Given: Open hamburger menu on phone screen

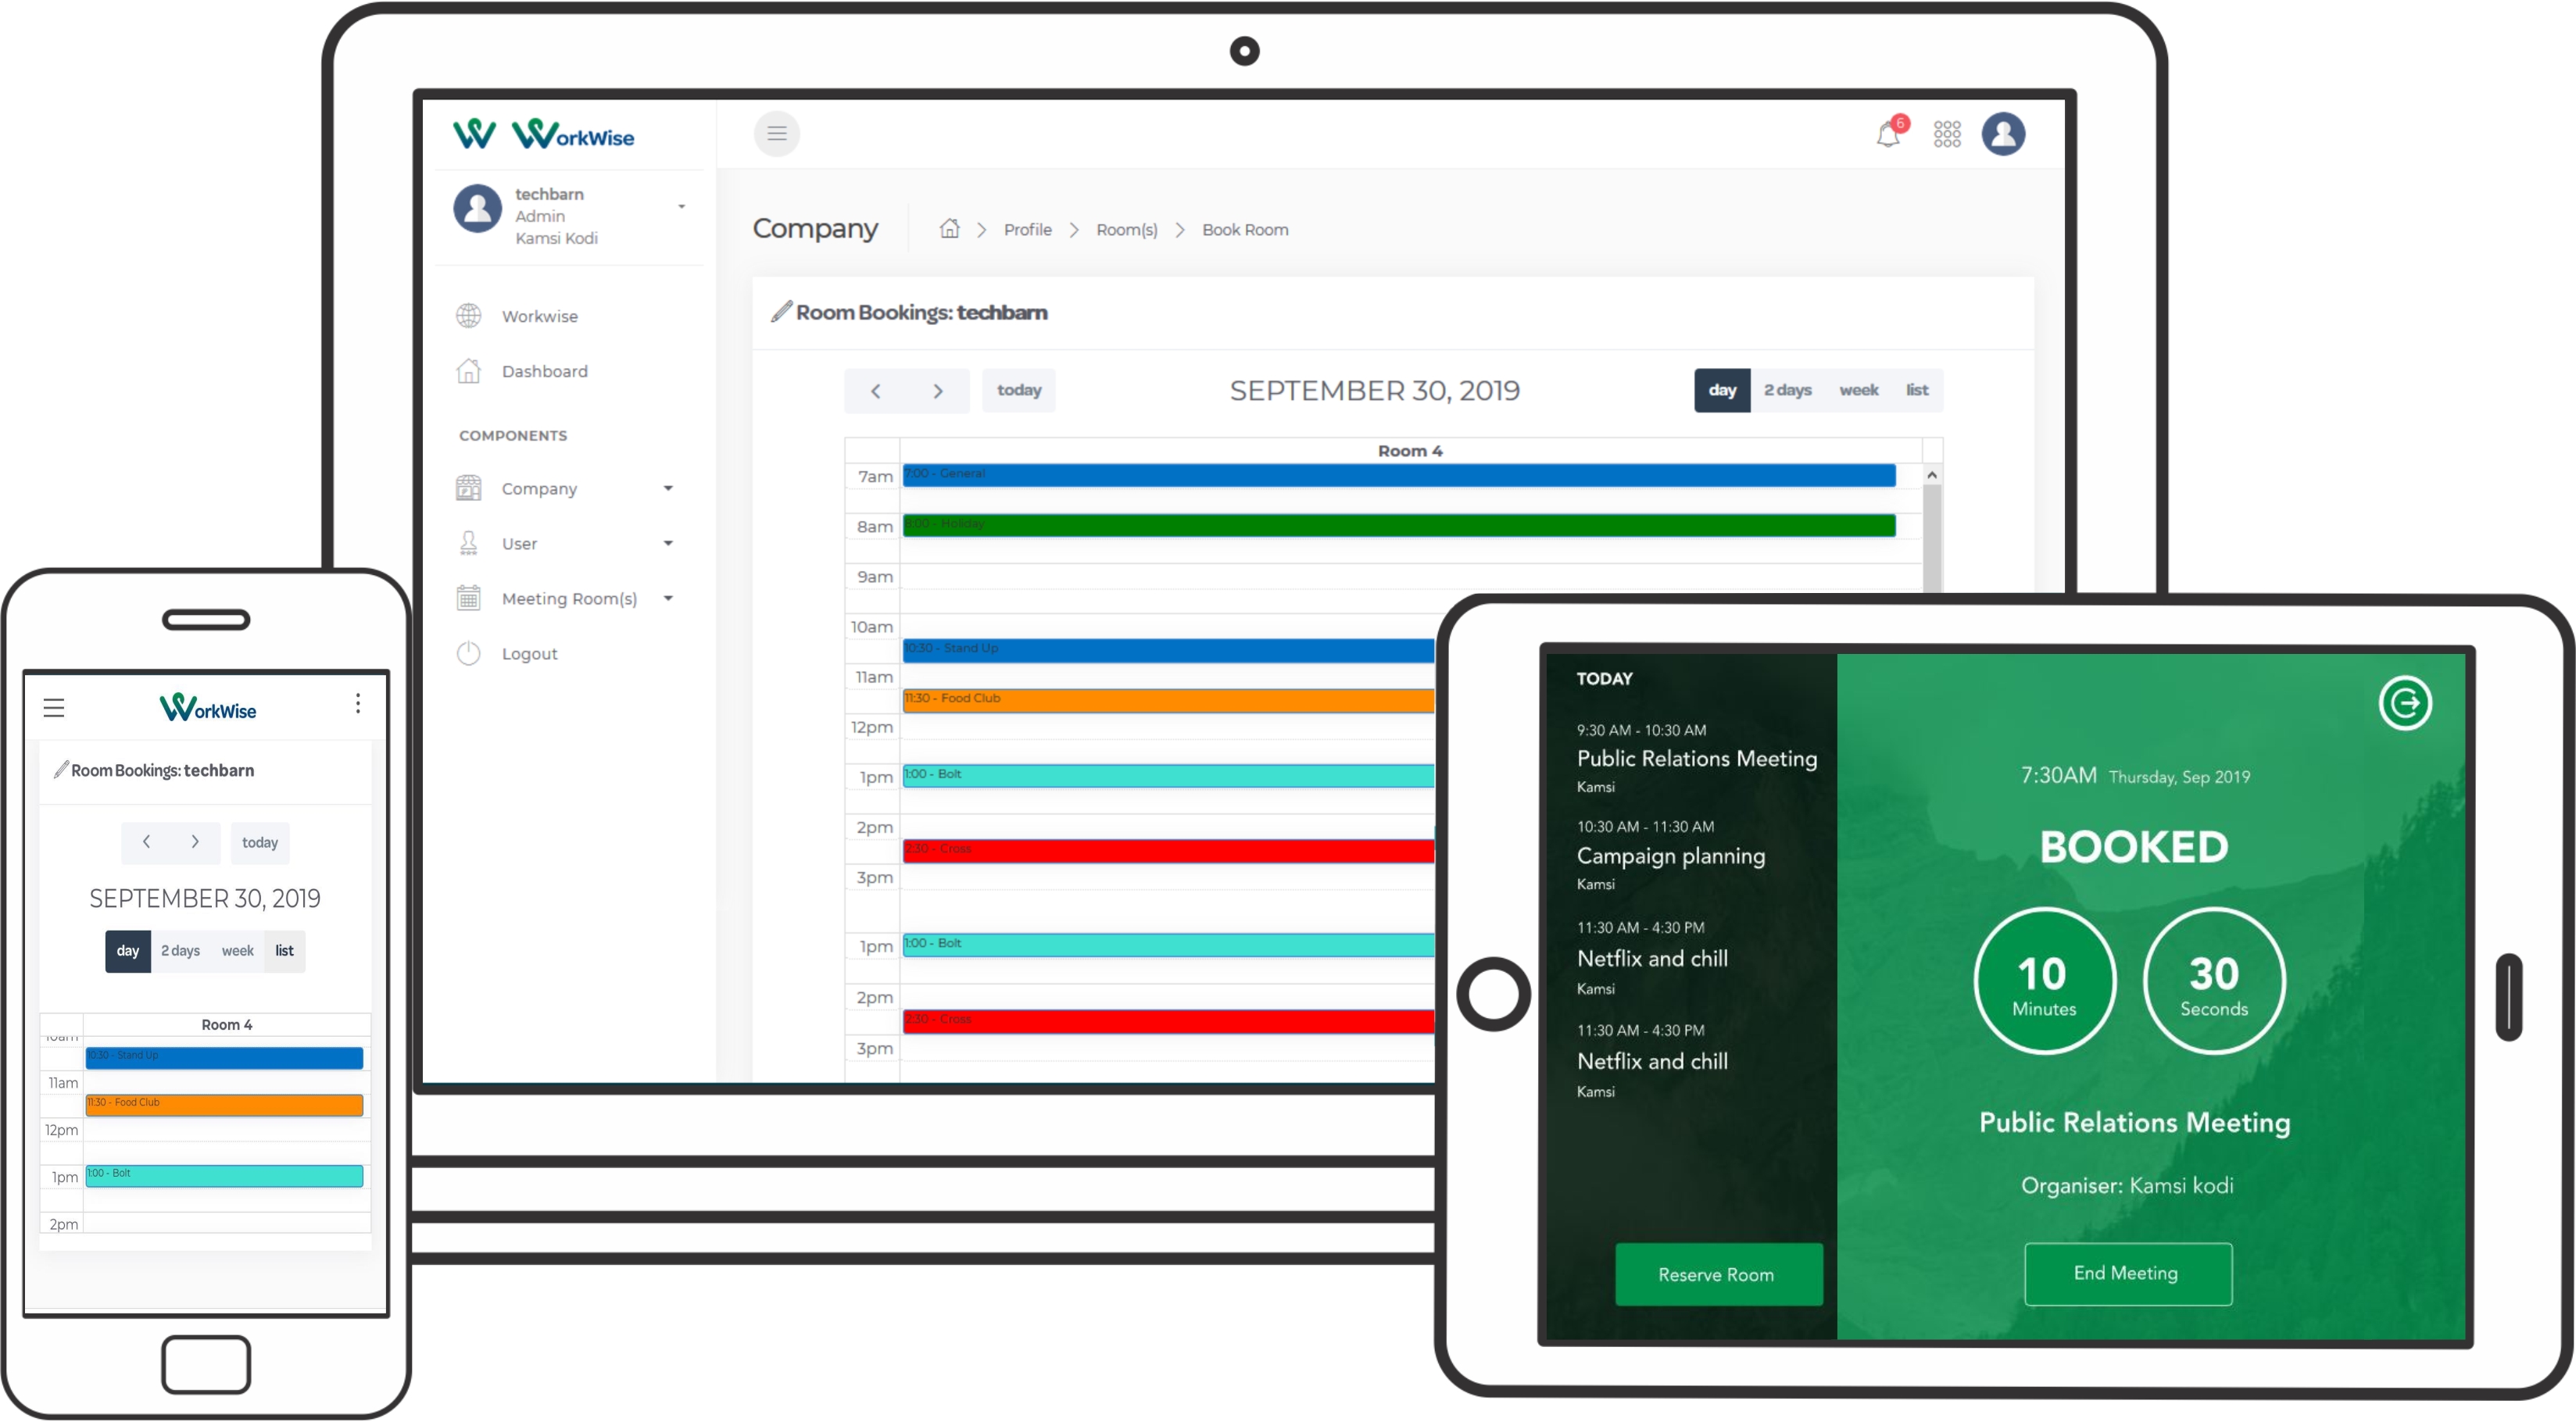Looking at the screenshot, I should coord(54,709).
